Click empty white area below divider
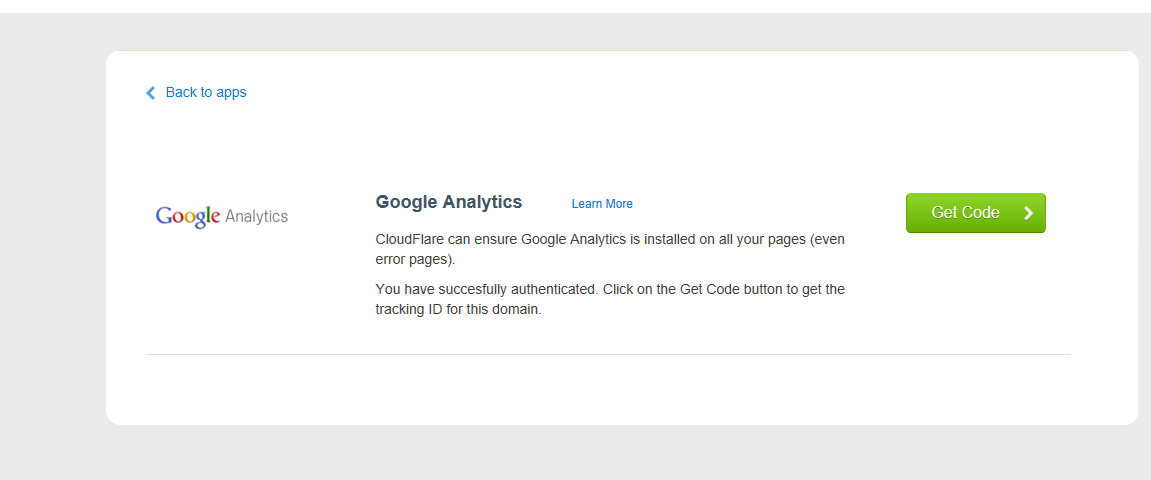Screen dimensions: 1151x480 tap(608, 390)
